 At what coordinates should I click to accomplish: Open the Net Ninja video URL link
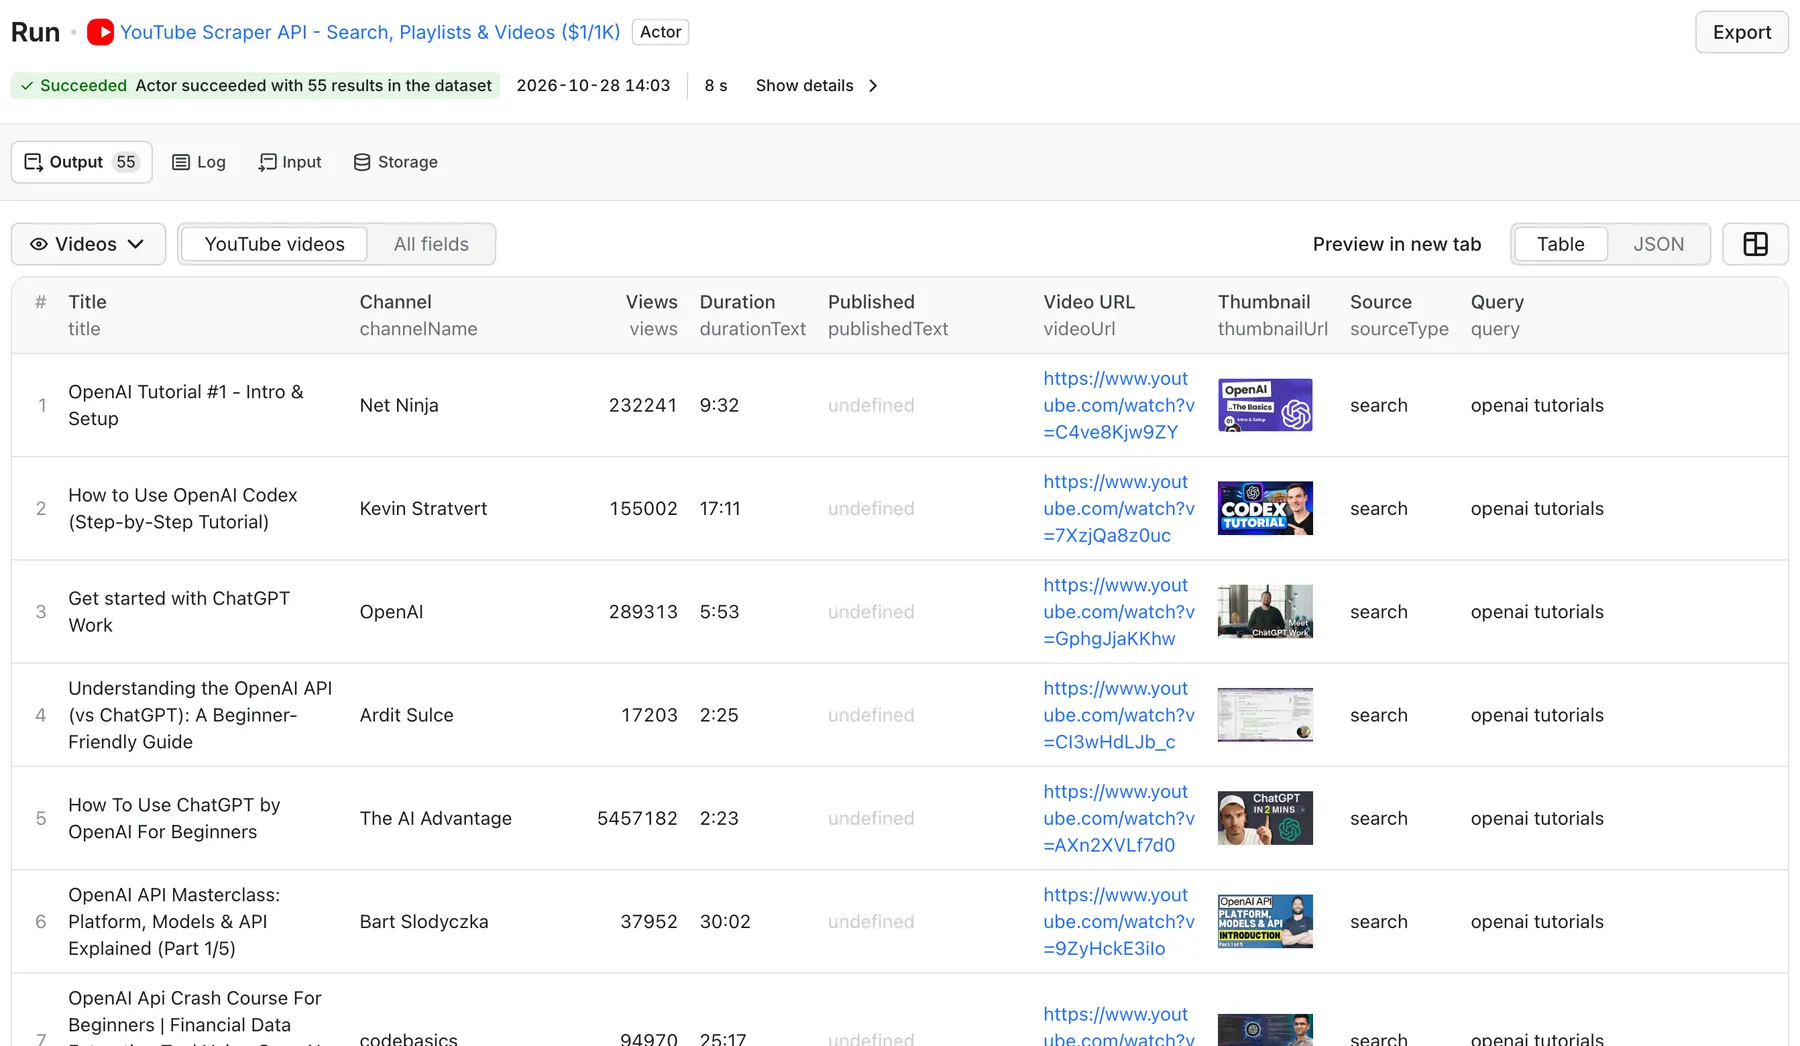[x=1119, y=405]
